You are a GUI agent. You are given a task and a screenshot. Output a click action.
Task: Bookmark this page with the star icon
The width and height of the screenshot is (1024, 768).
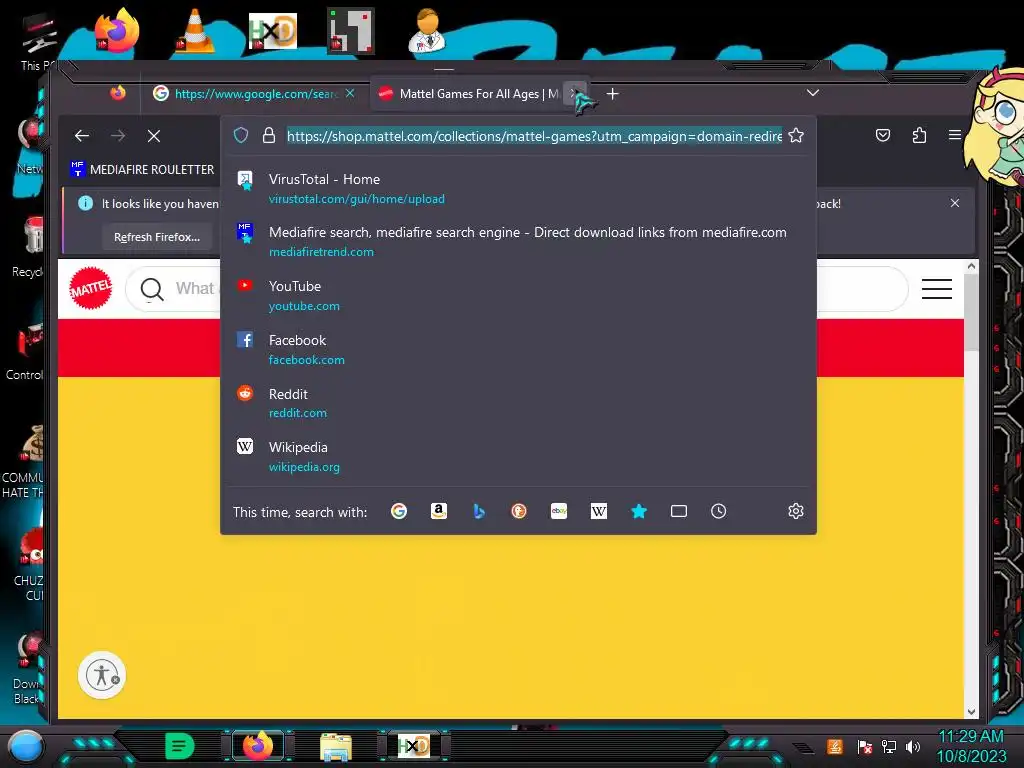[795, 135]
